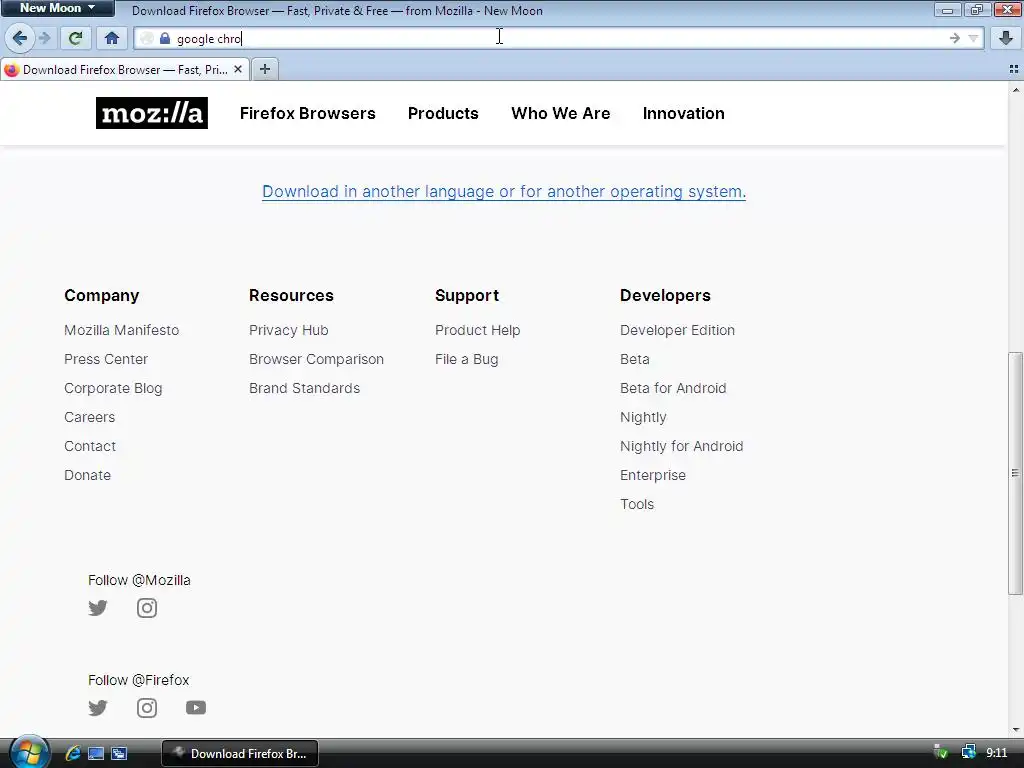Open Product Help link
This screenshot has width=1024, height=768.
477,330
